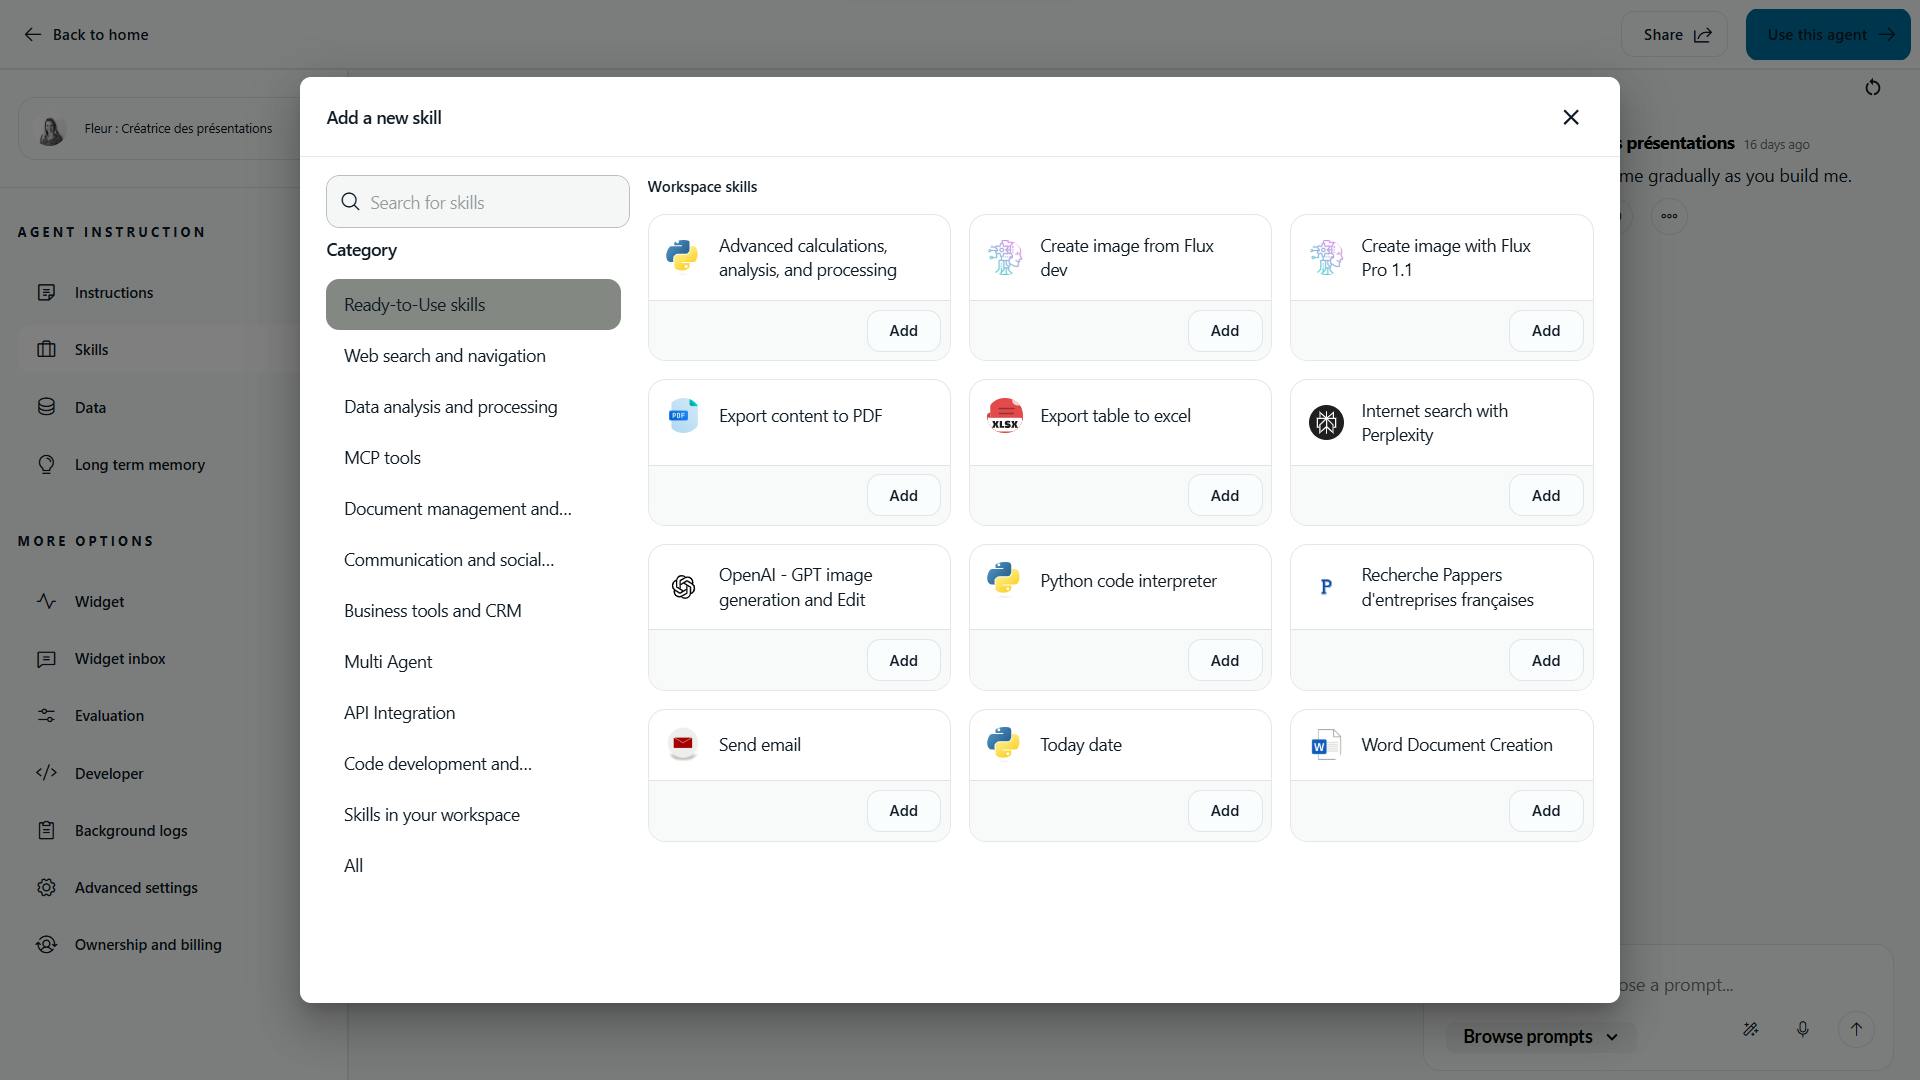
Task: Select the OpenAI GPT image generation skill icon
Action: [684, 587]
